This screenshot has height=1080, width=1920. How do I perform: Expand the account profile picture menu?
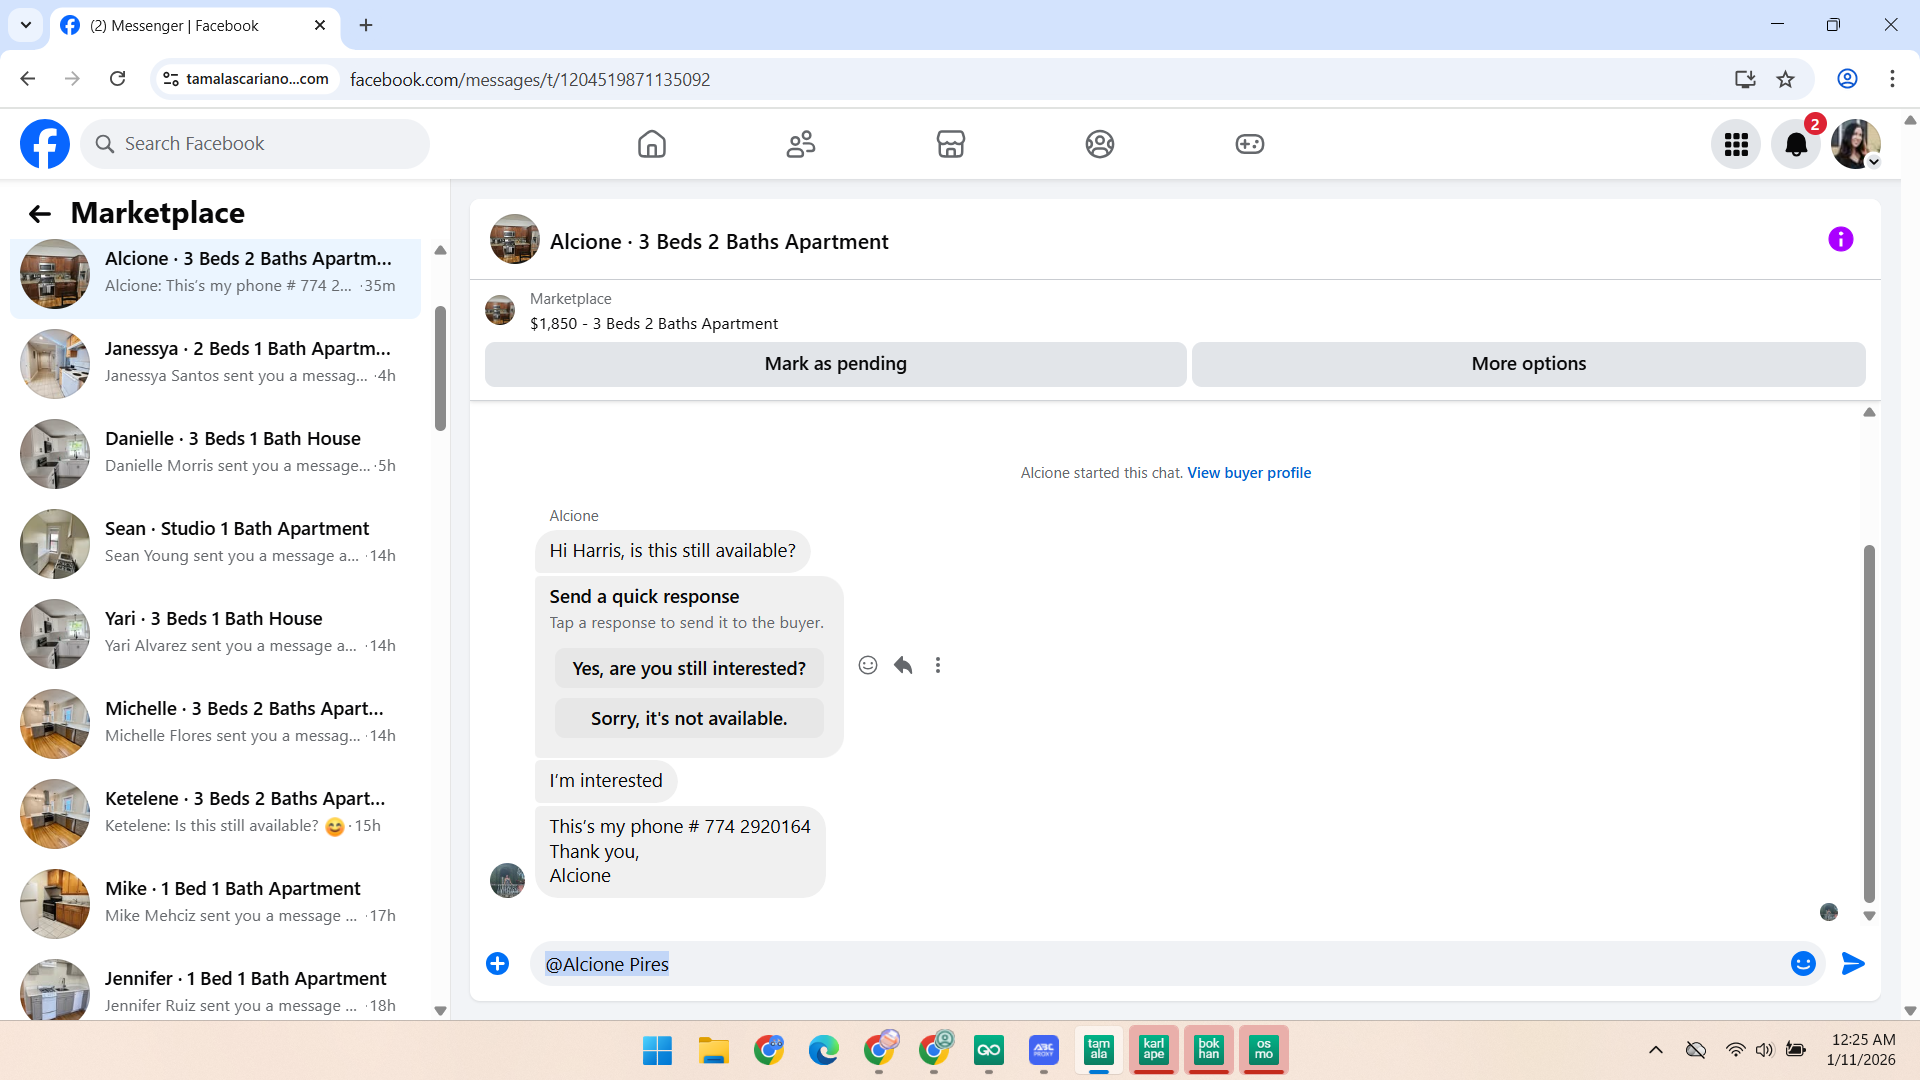coord(1856,145)
